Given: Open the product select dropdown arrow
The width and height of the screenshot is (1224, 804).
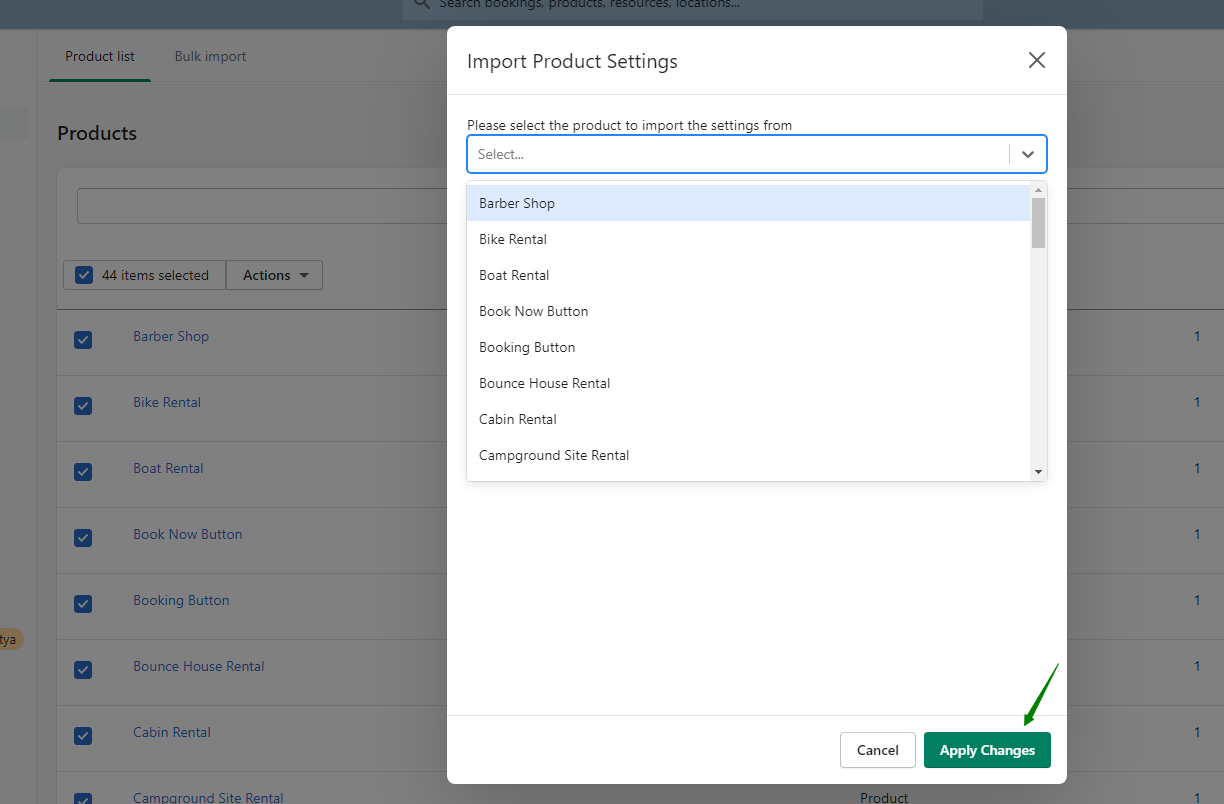Looking at the screenshot, I should (x=1028, y=154).
